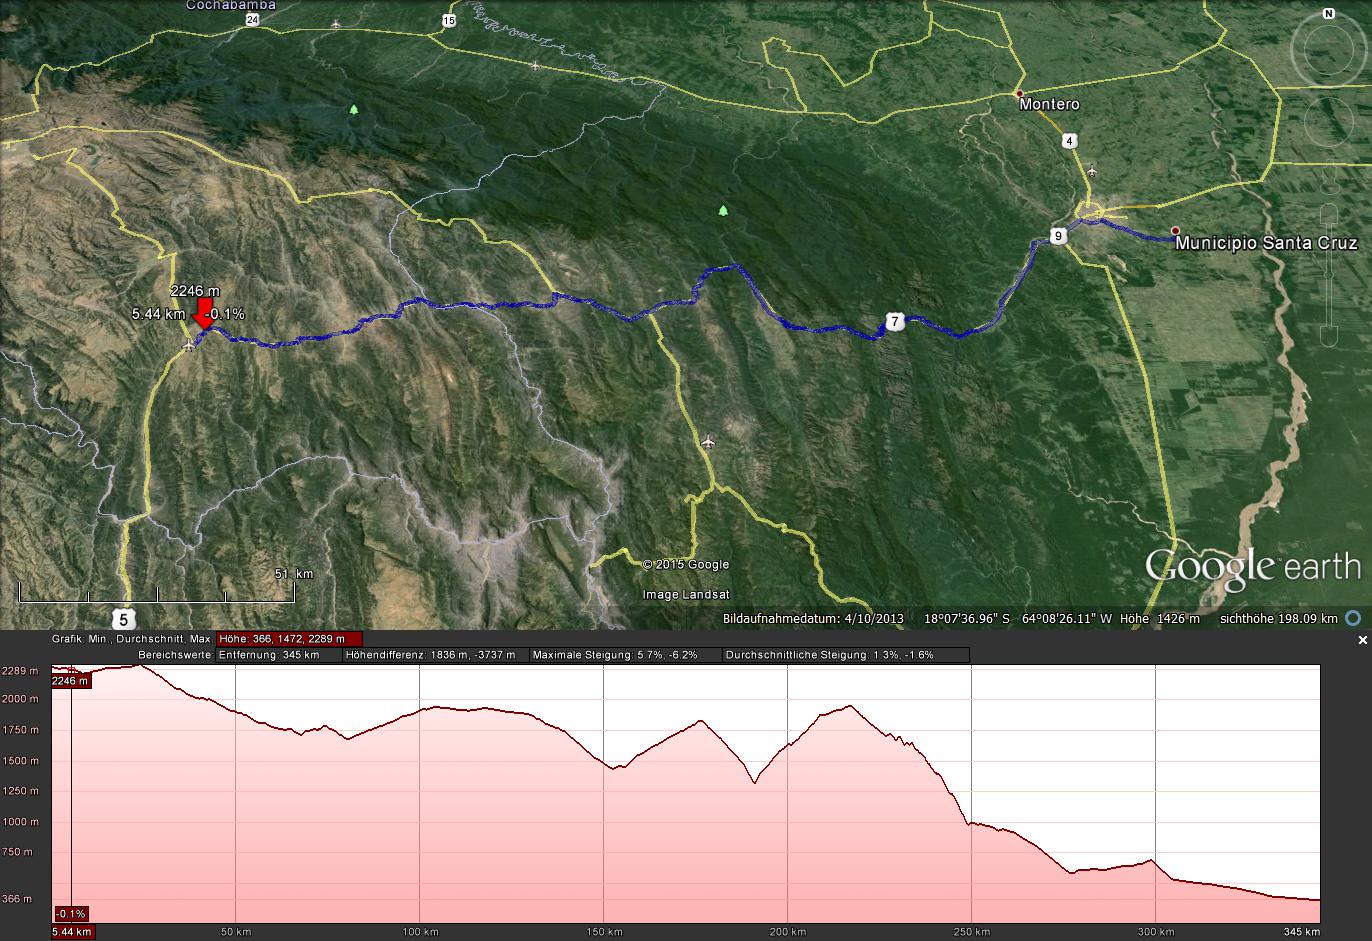Click the Durchschnittliche Steigung value box
Screen dimensions: 1372x941
[844, 656]
